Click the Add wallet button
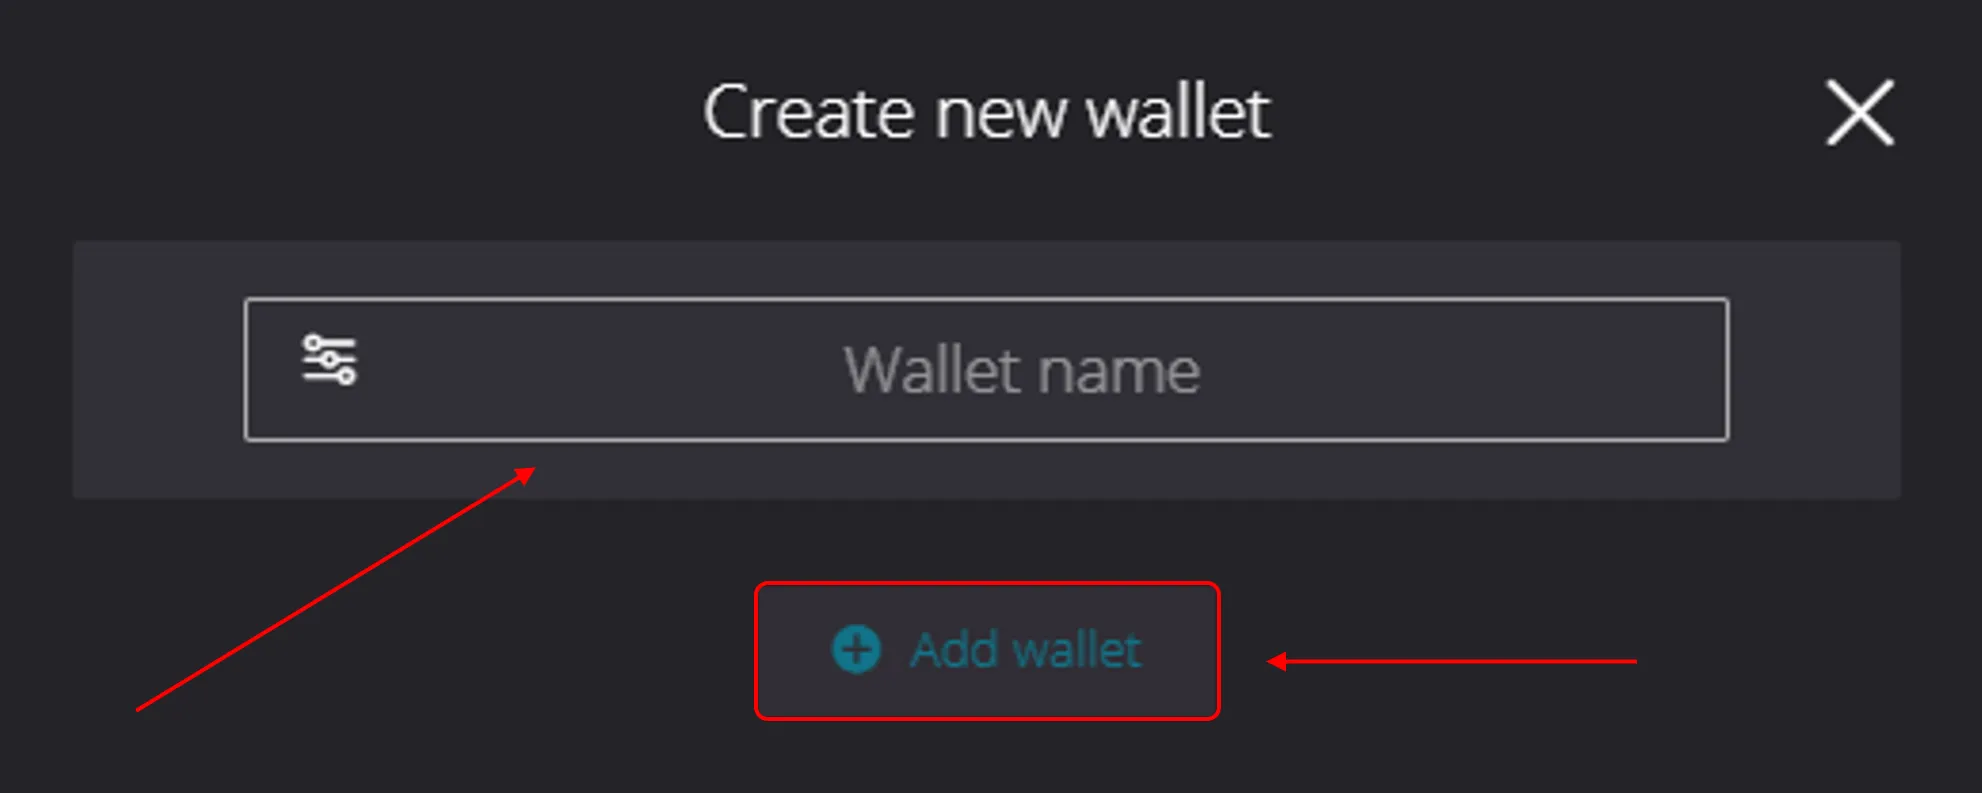 point(987,650)
